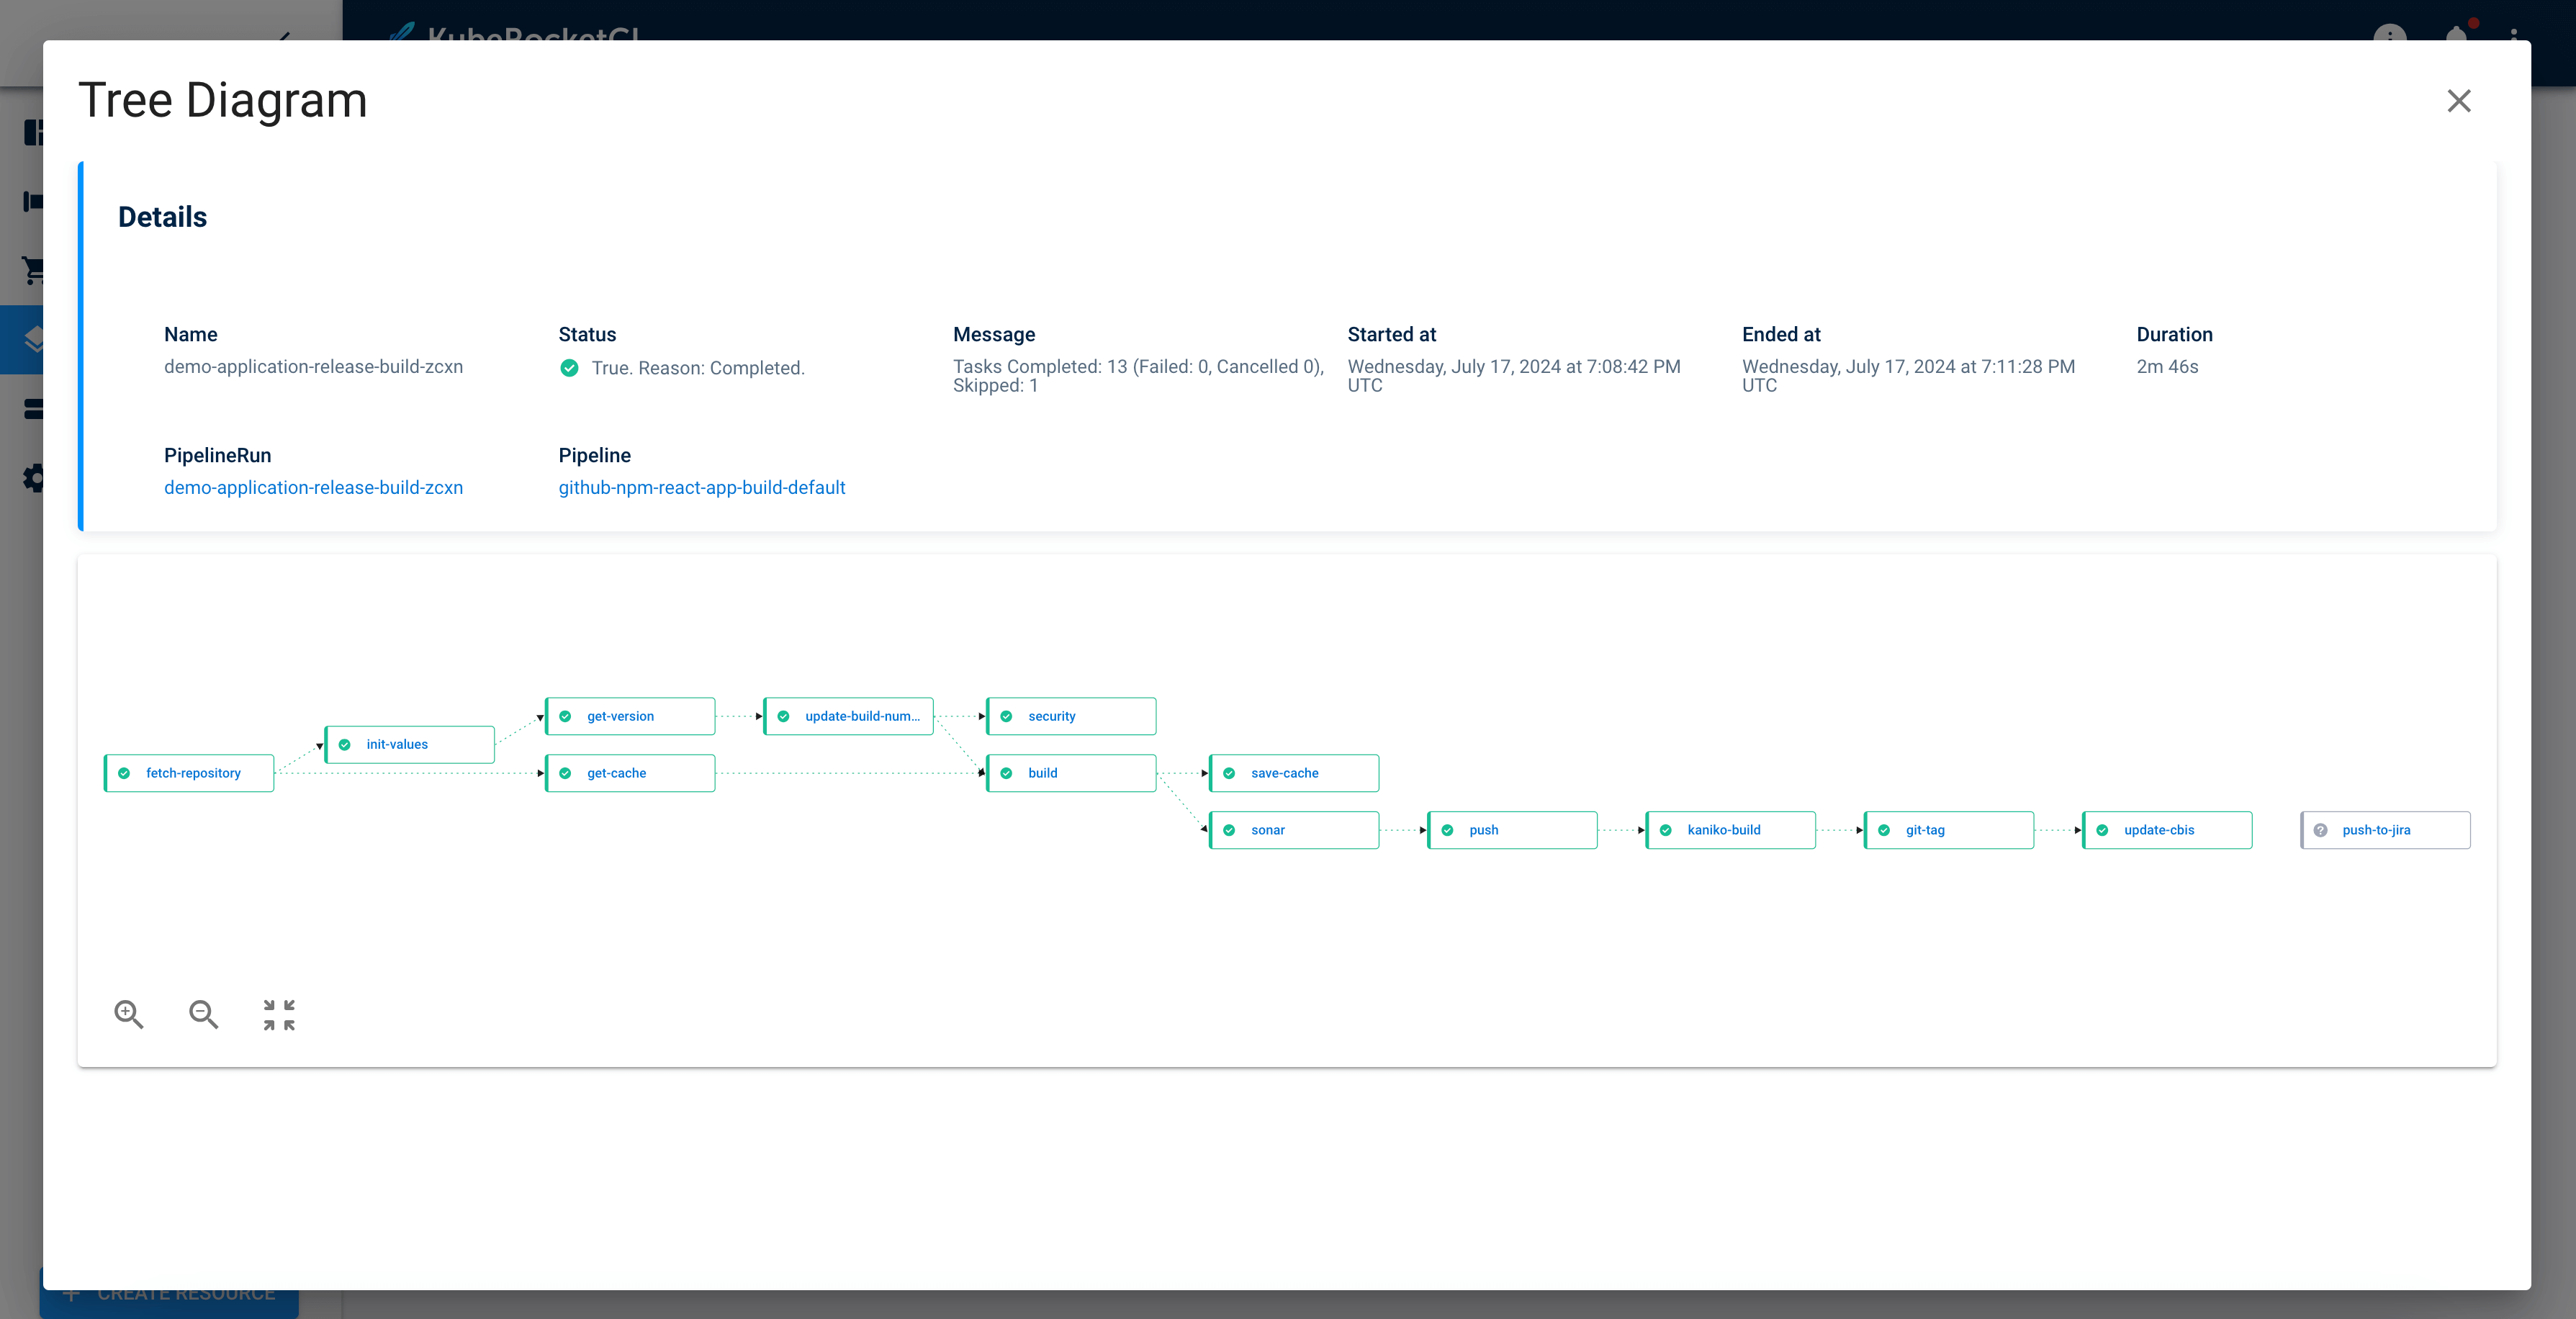This screenshot has width=2576, height=1319.
Task: Click the Tasks Completed message text
Action: pyautogui.click(x=1138, y=376)
